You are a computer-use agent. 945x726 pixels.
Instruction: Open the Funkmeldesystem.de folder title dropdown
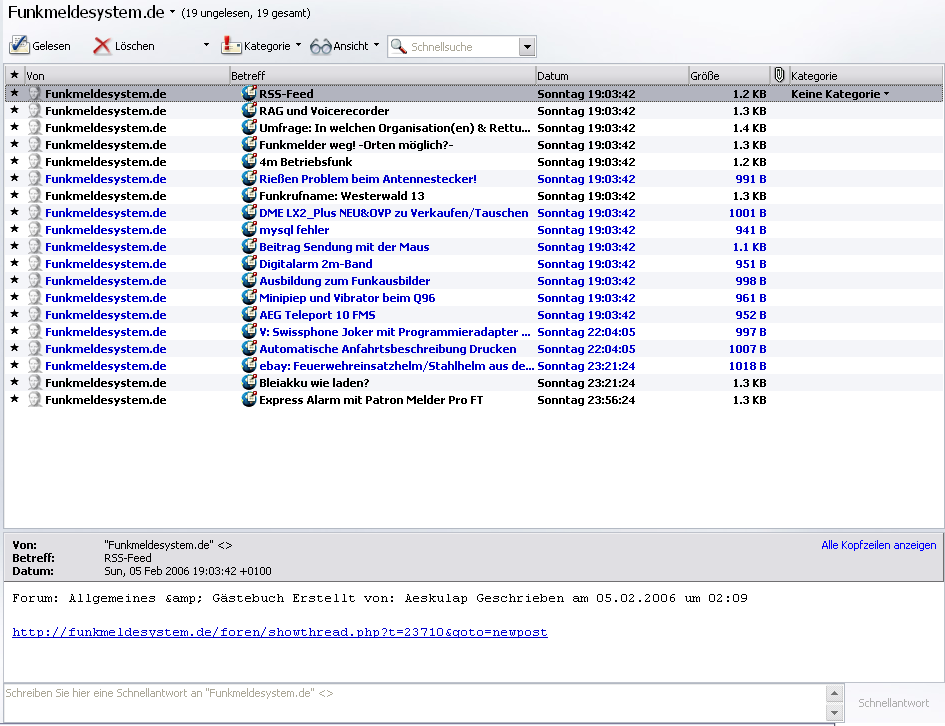coord(172,13)
